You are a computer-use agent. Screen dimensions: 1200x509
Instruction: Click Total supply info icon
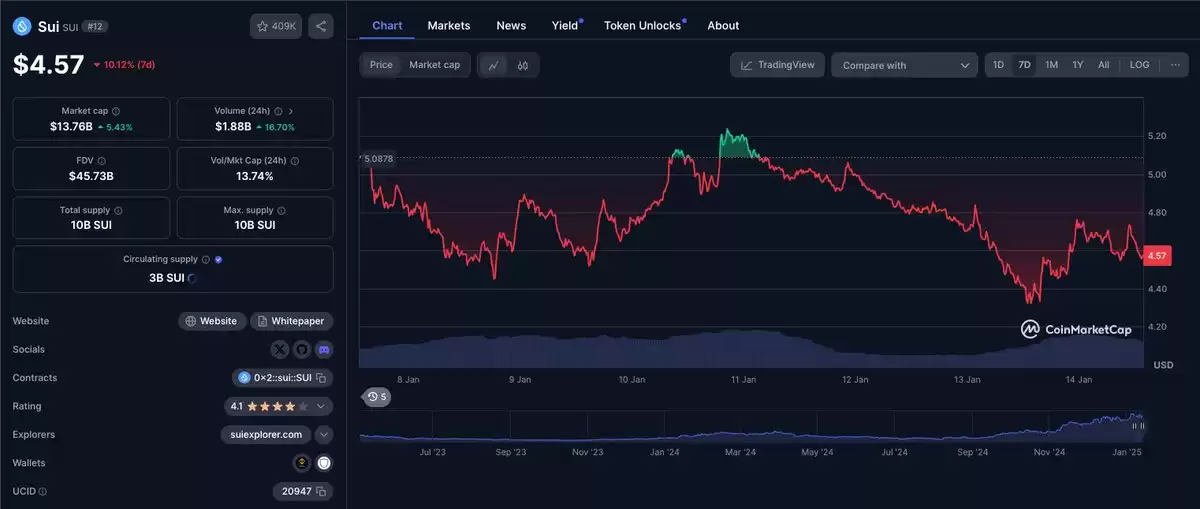click(119, 210)
